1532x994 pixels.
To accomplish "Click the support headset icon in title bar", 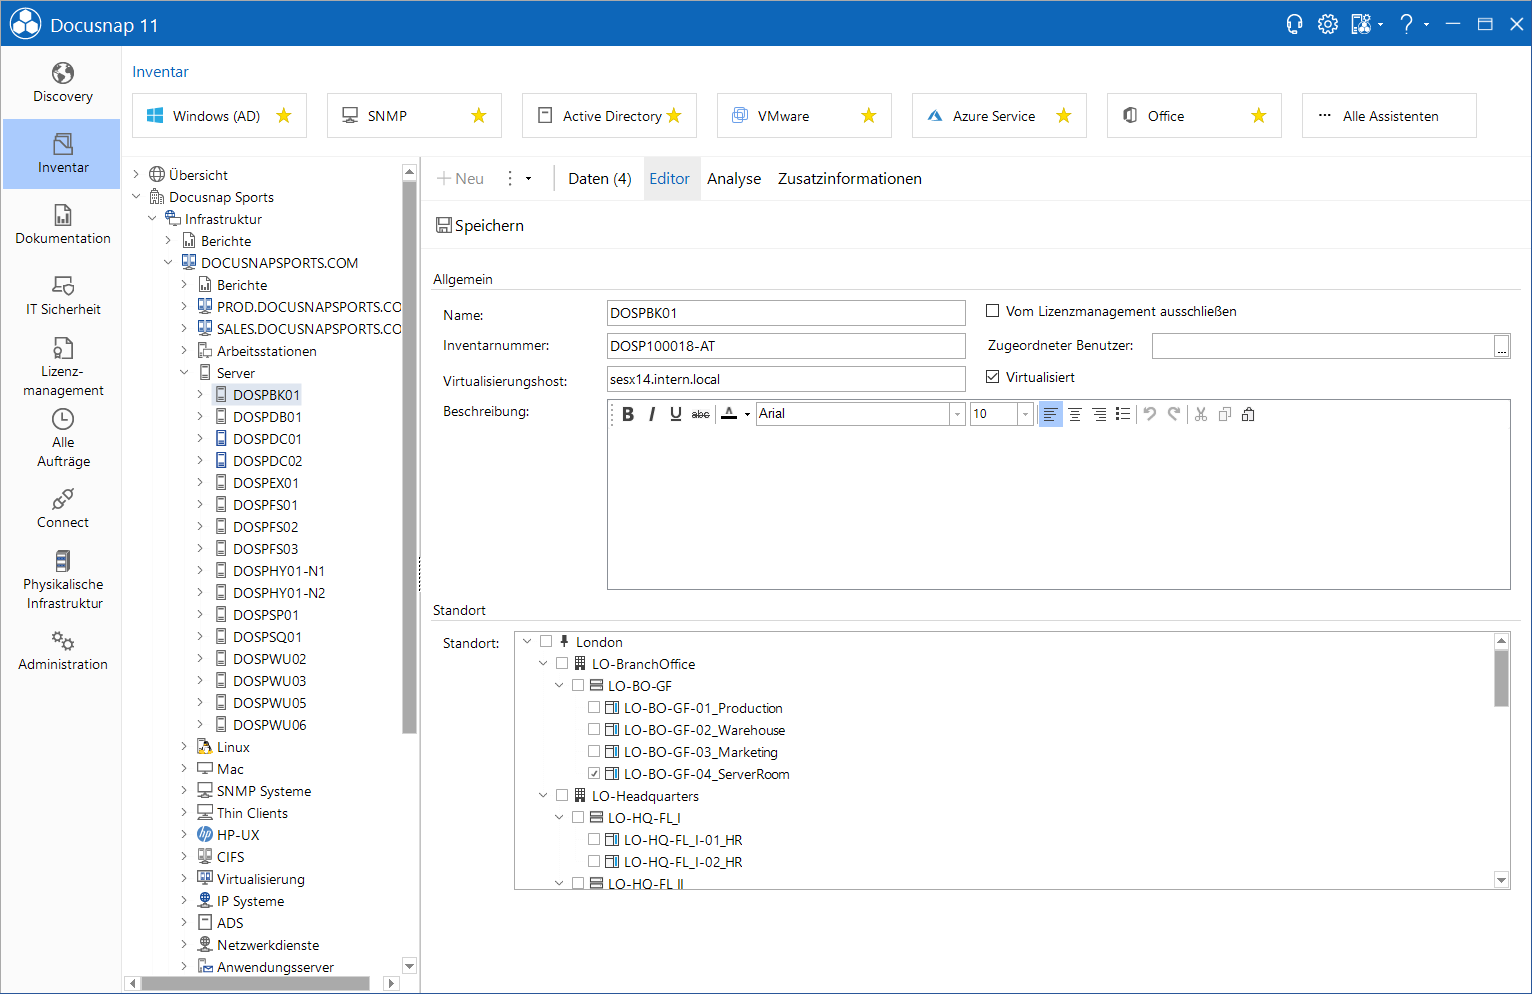I will tap(1294, 24).
